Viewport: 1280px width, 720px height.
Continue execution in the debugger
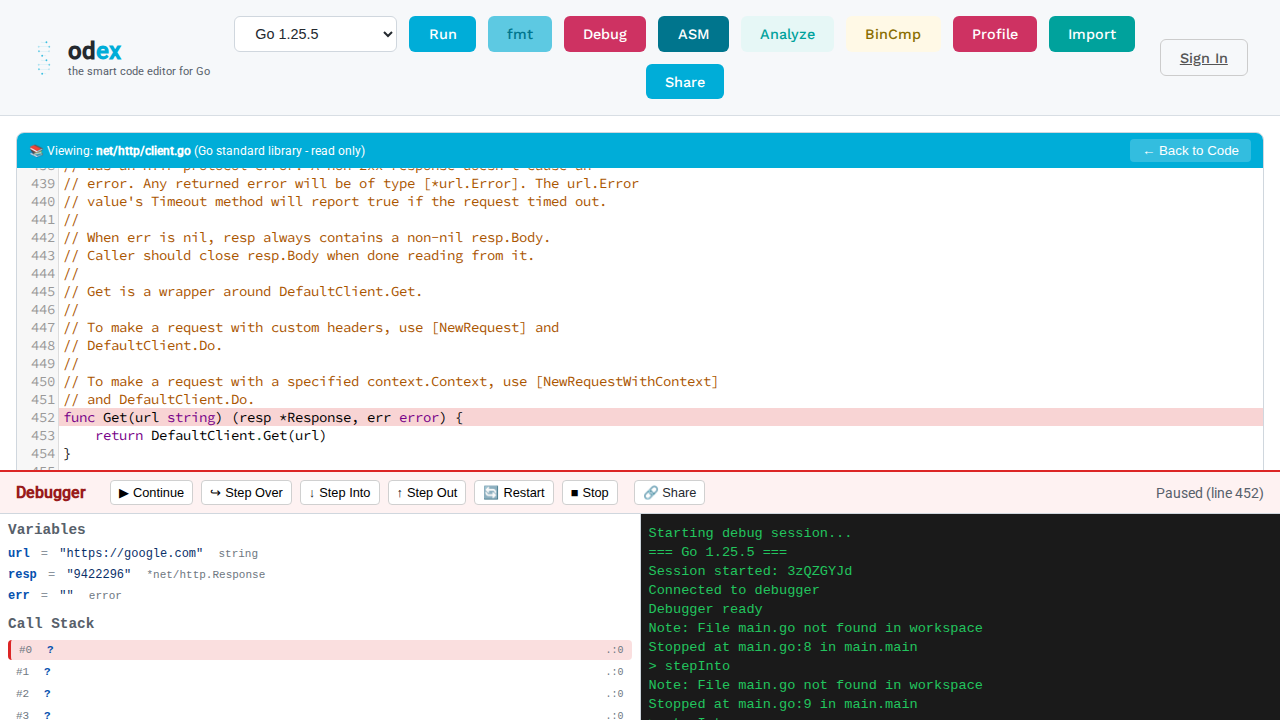[151, 492]
